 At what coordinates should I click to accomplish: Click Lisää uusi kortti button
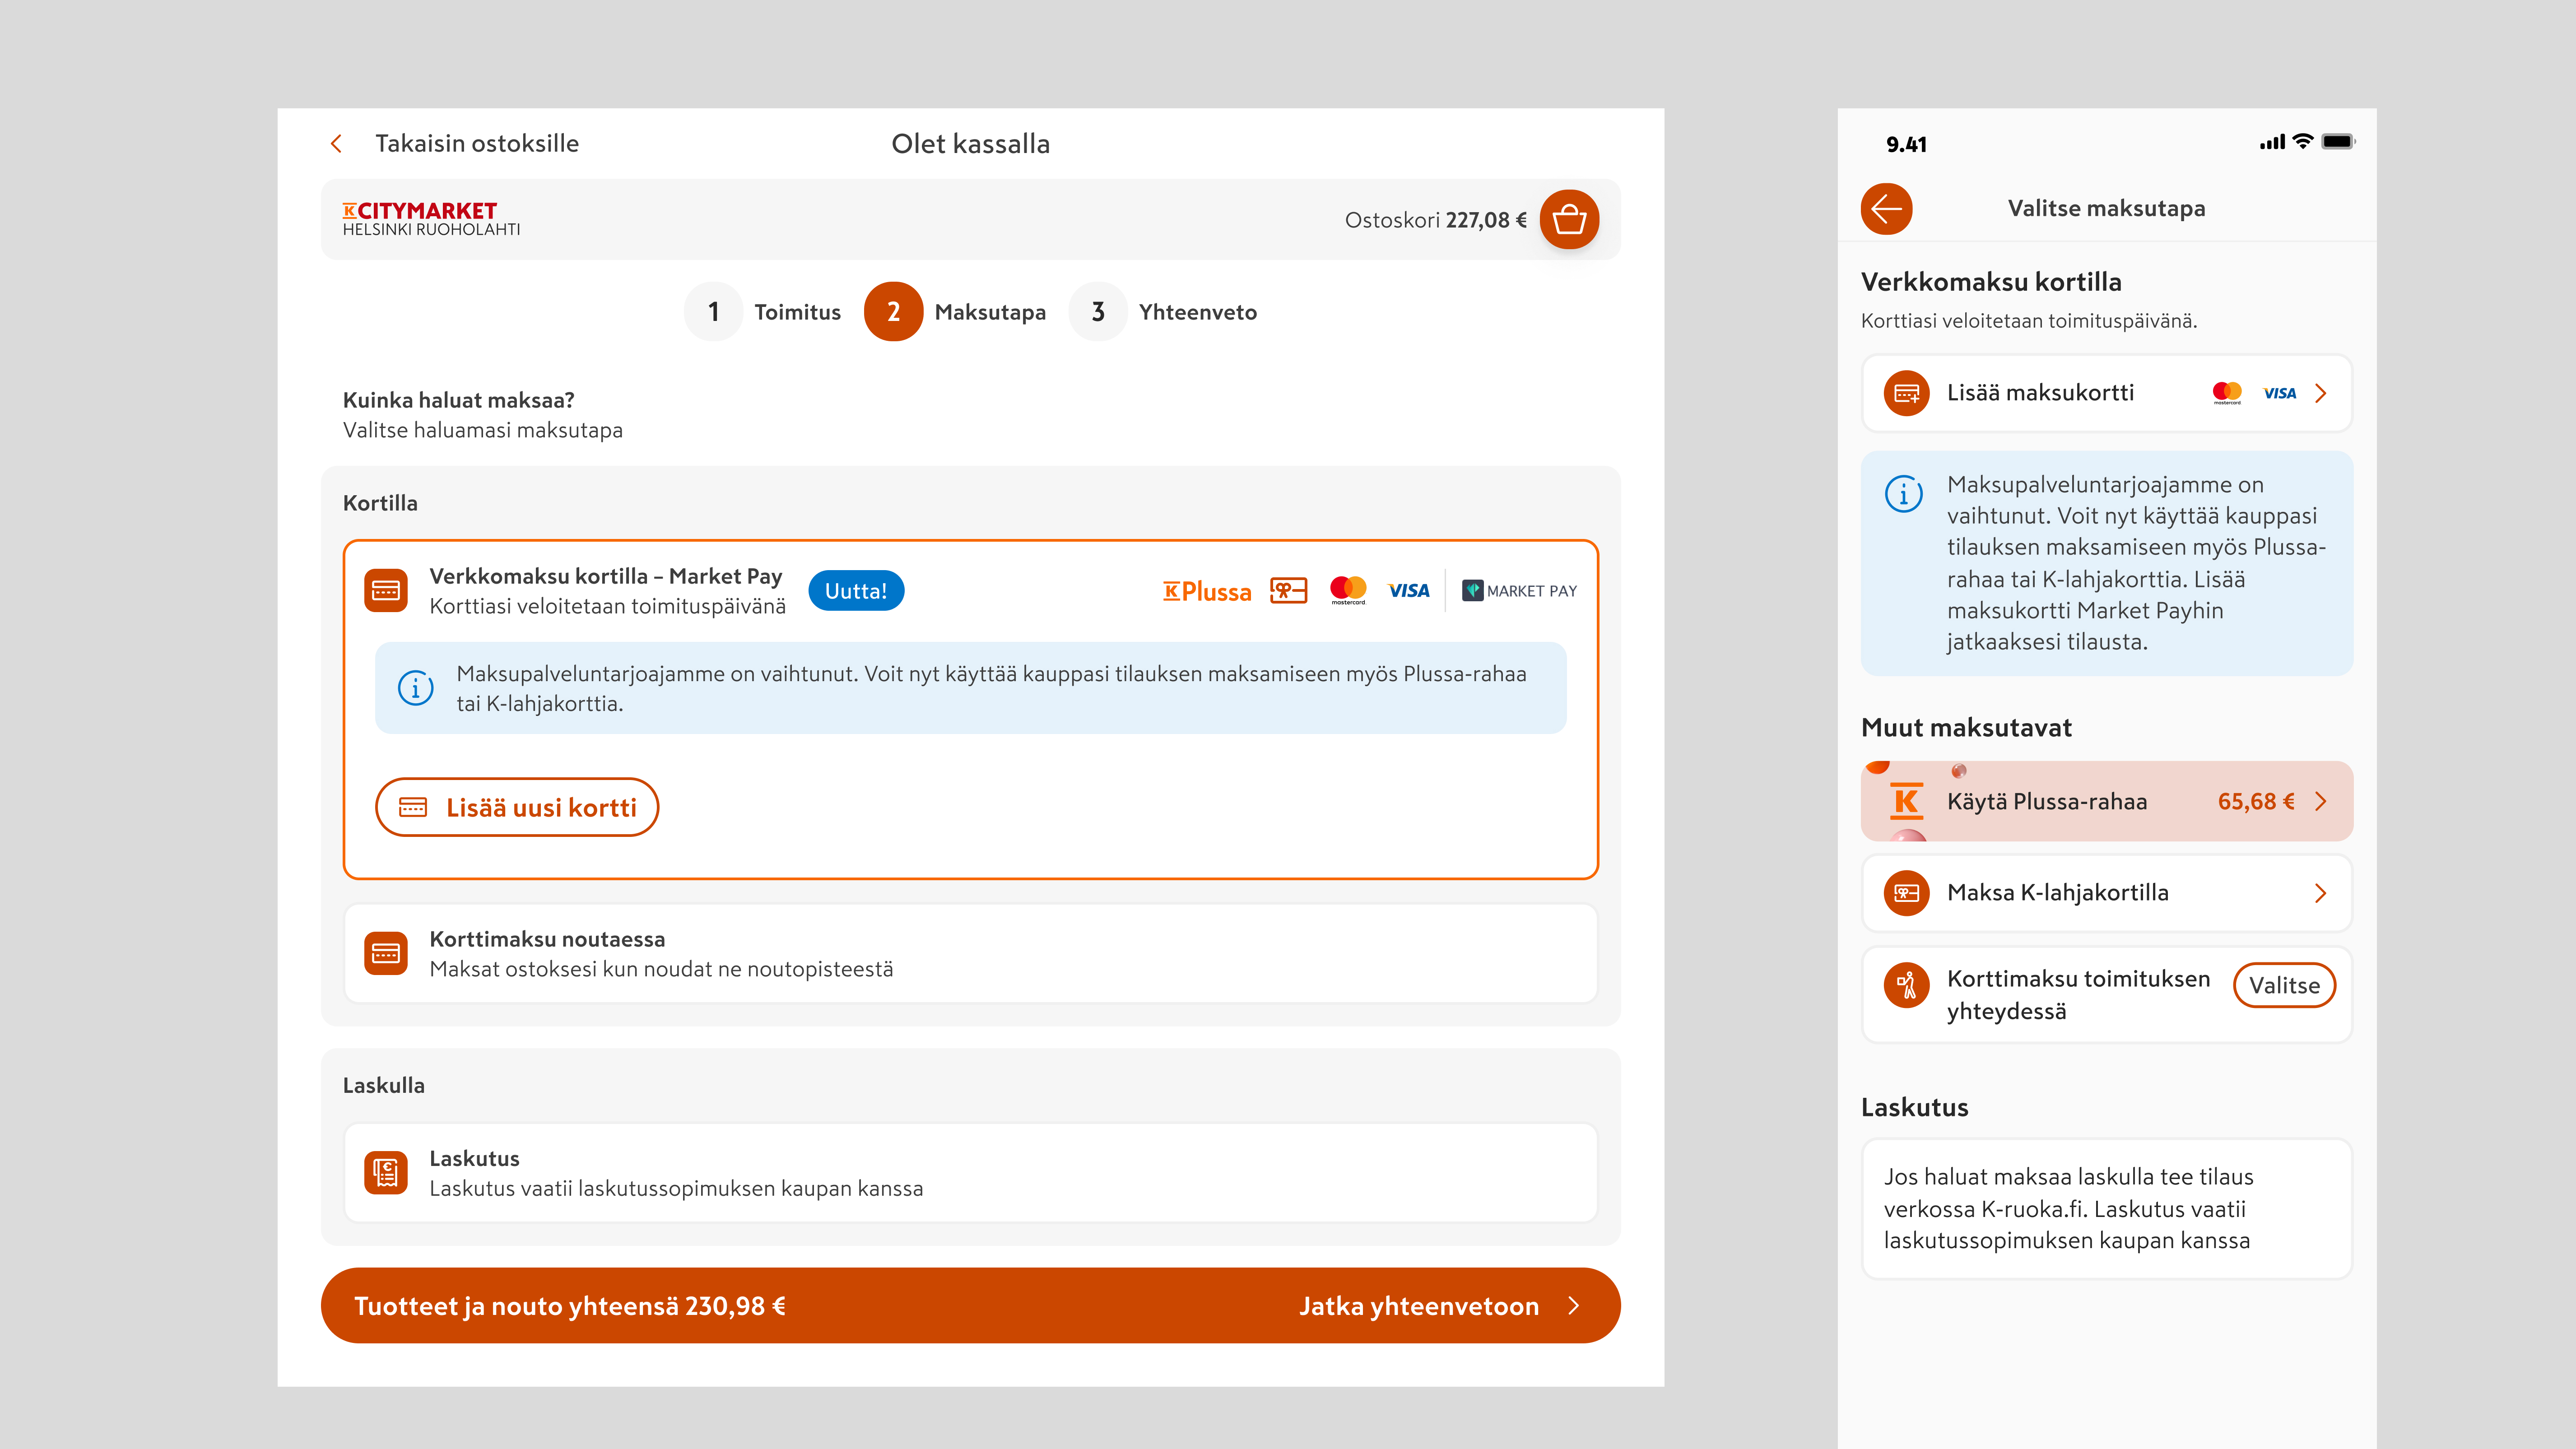517,807
